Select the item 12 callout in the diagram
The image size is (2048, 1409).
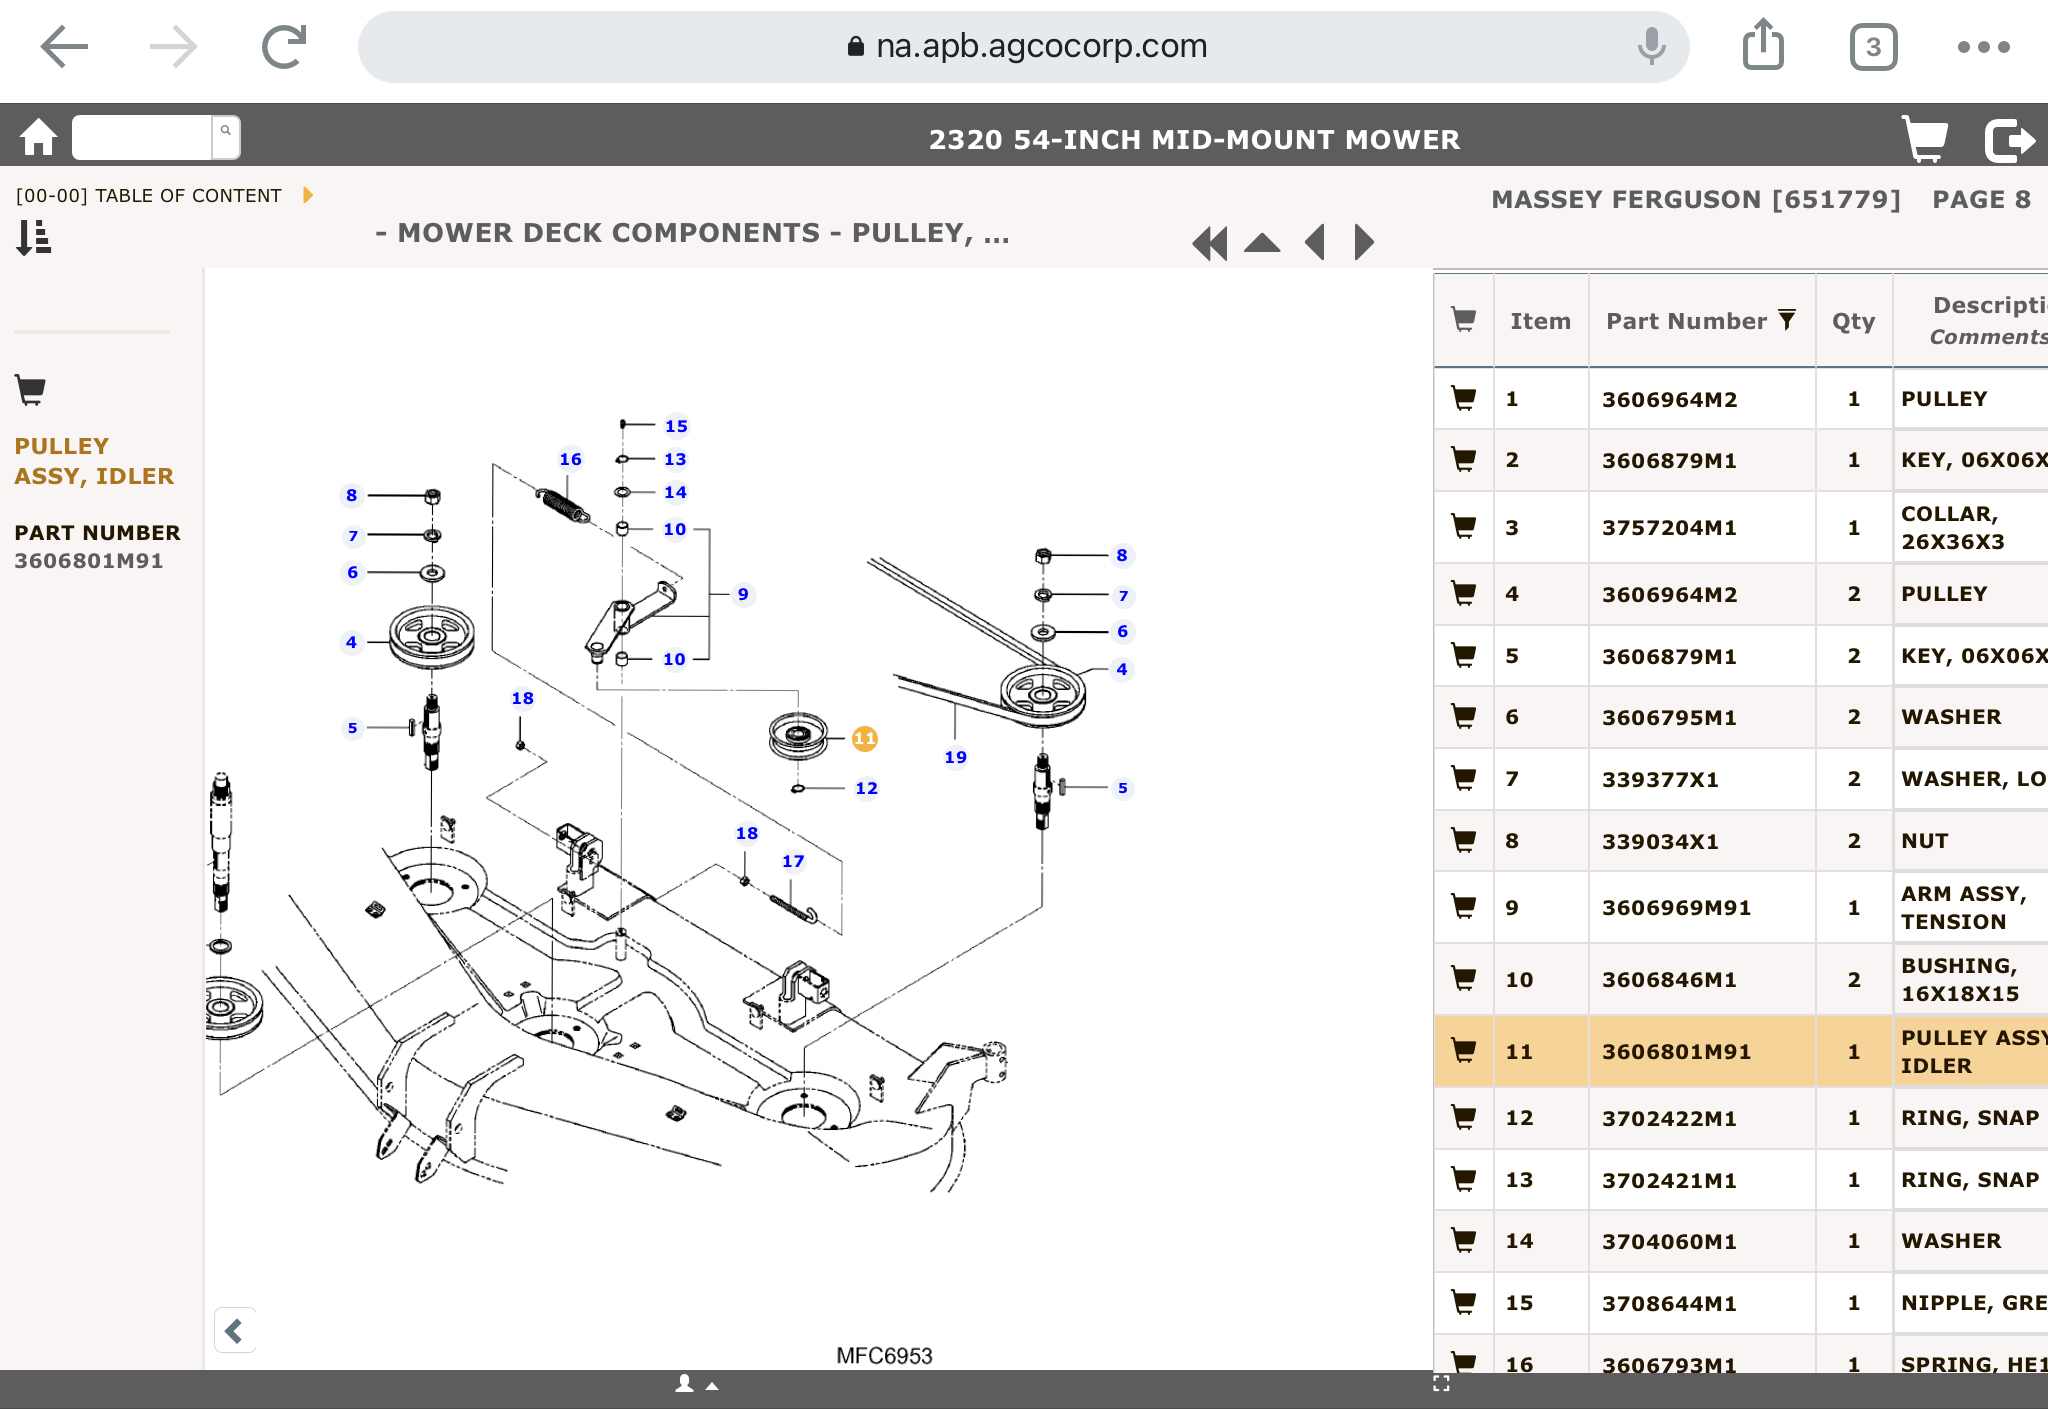(866, 788)
